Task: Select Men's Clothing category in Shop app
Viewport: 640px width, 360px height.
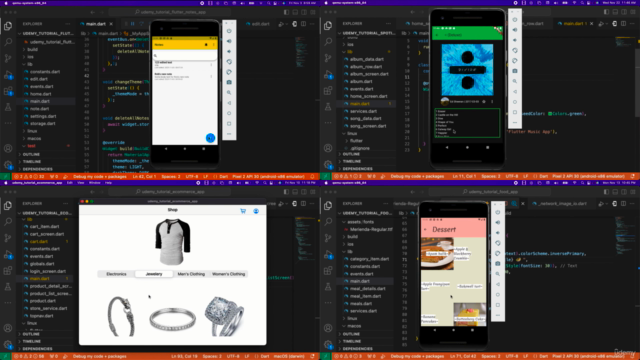Action: tap(191, 274)
